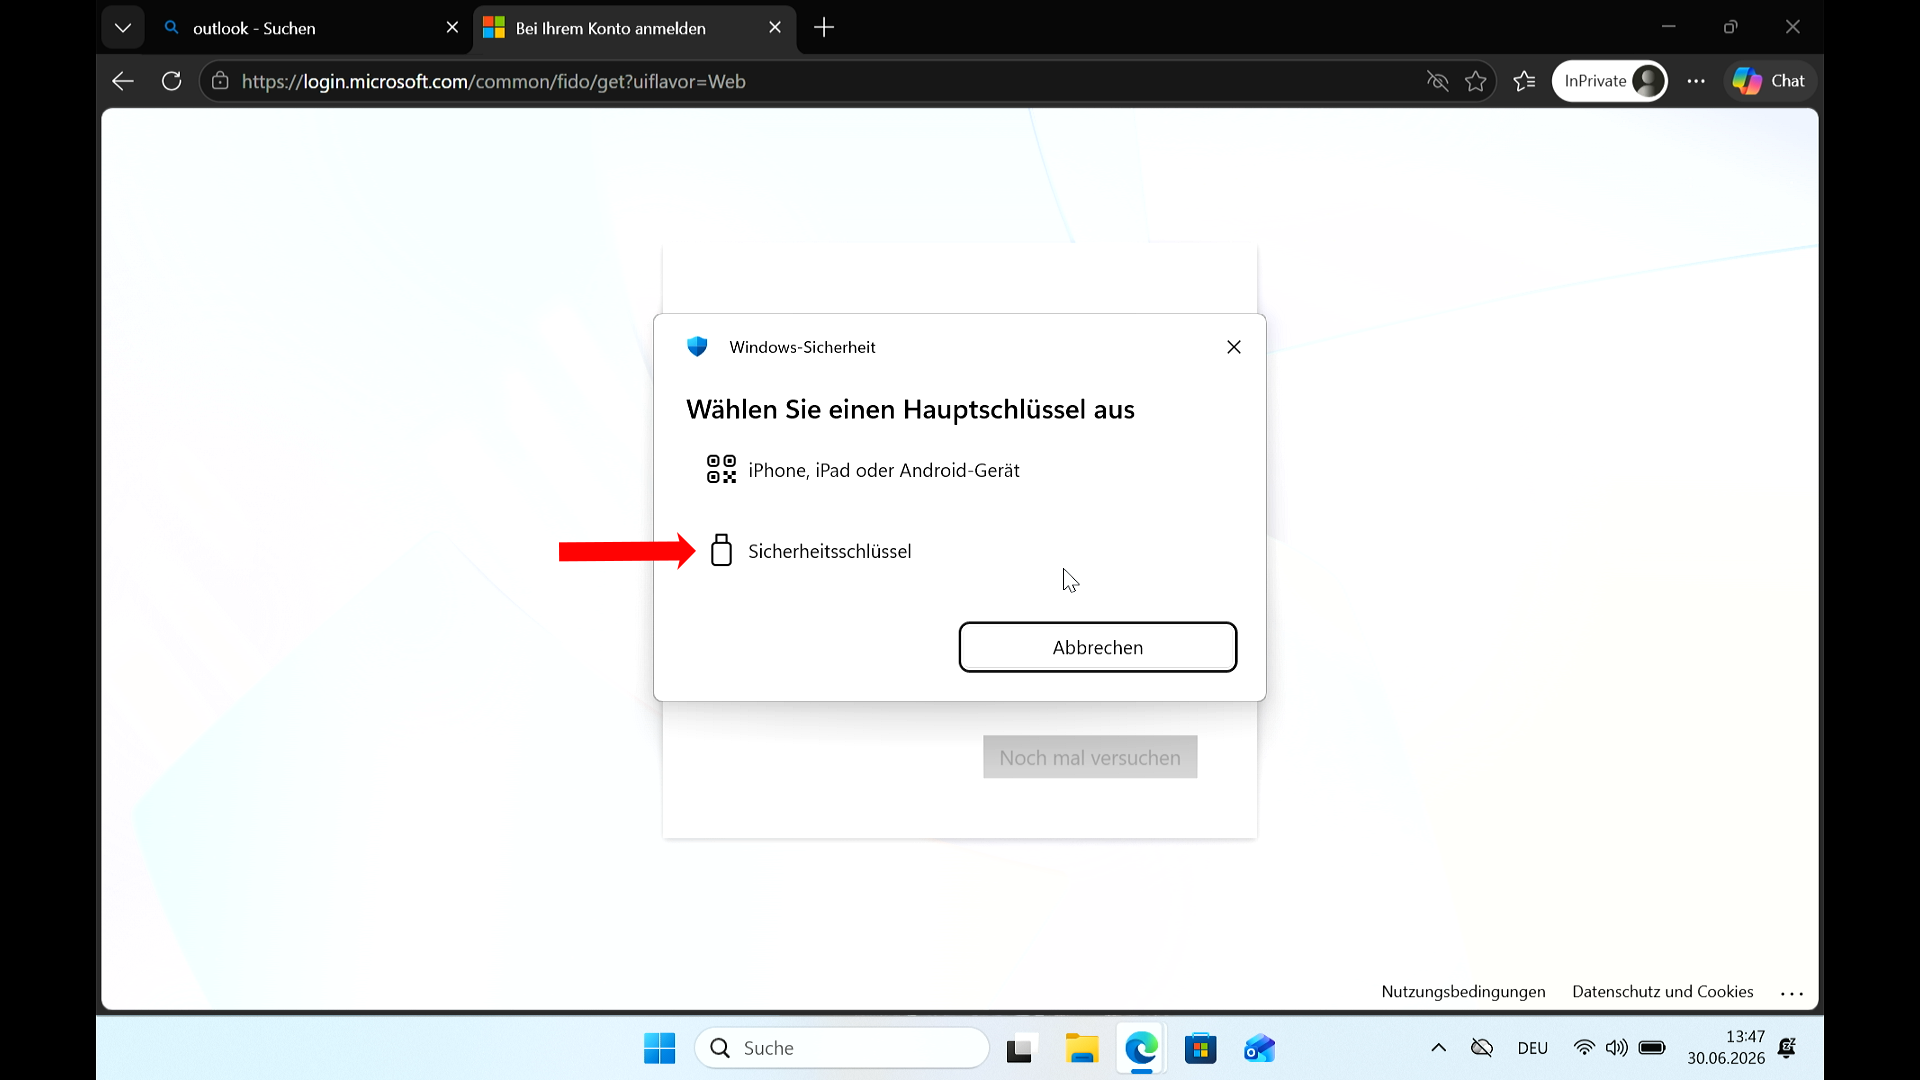This screenshot has height=1080, width=1920.
Task: Expand the tab actions menu chevron
Action: click(x=123, y=28)
